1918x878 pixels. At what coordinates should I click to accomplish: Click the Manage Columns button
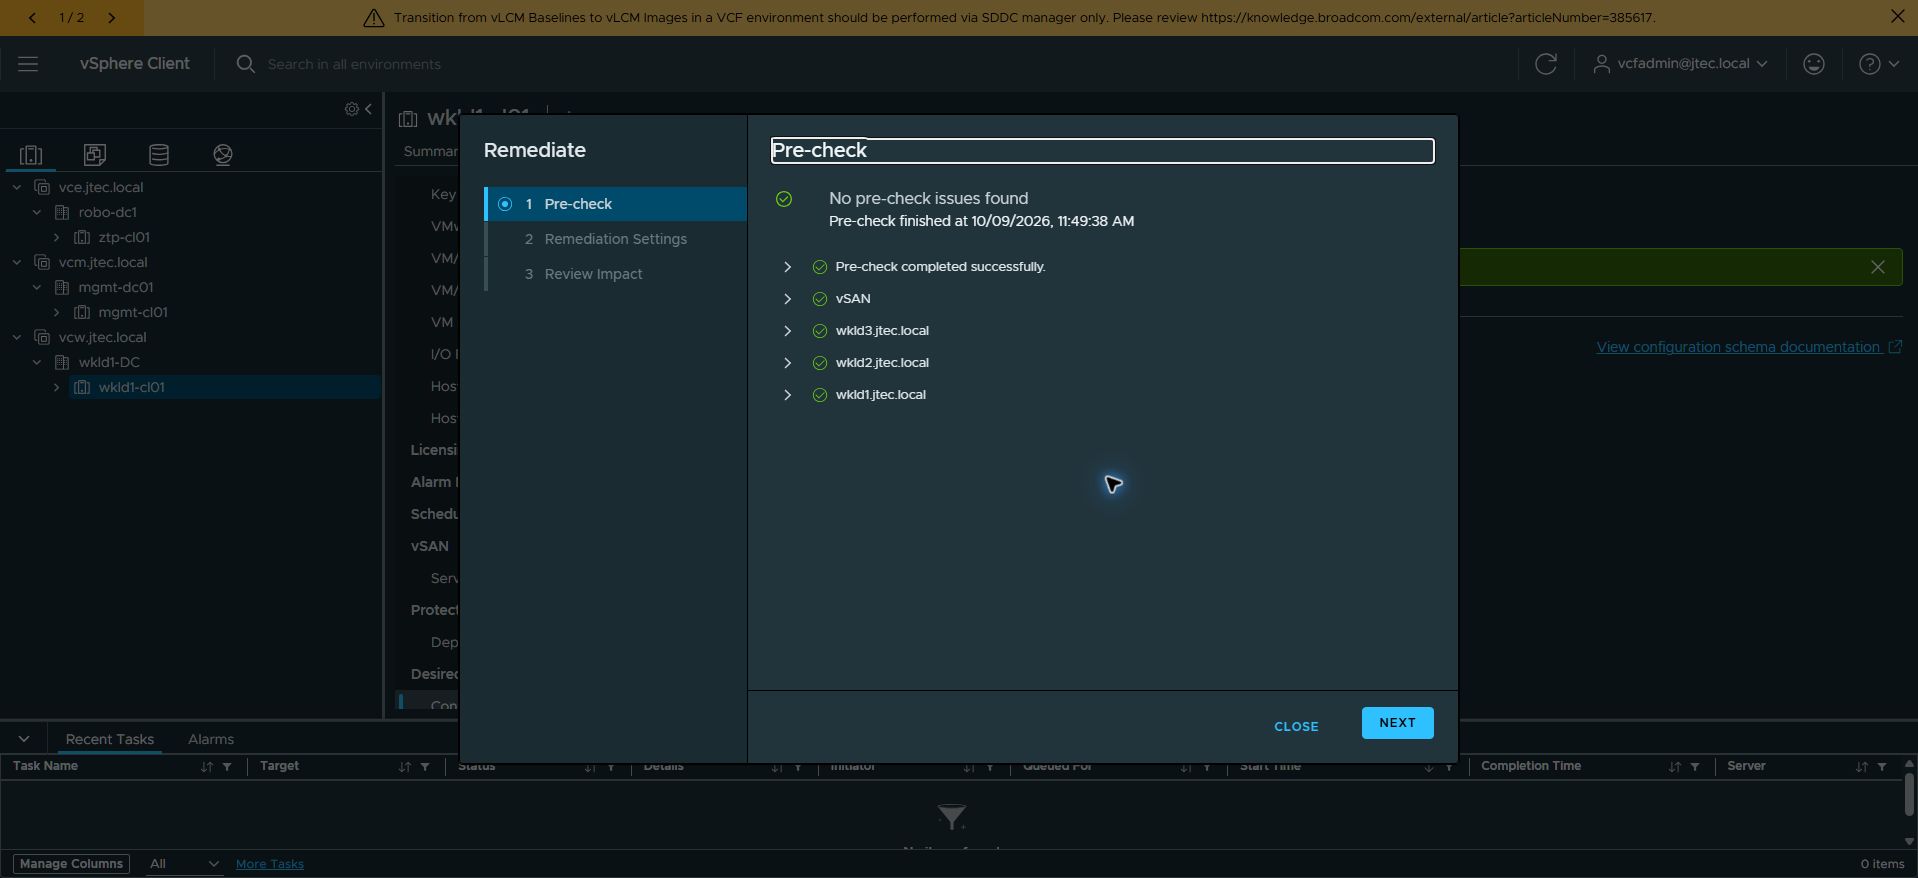pyautogui.click(x=71, y=864)
